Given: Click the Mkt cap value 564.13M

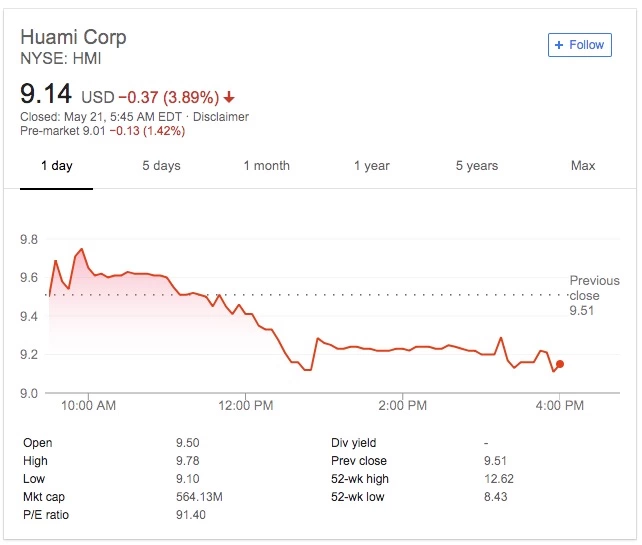Looking at the screenshot, I should [x=200, y=497].
